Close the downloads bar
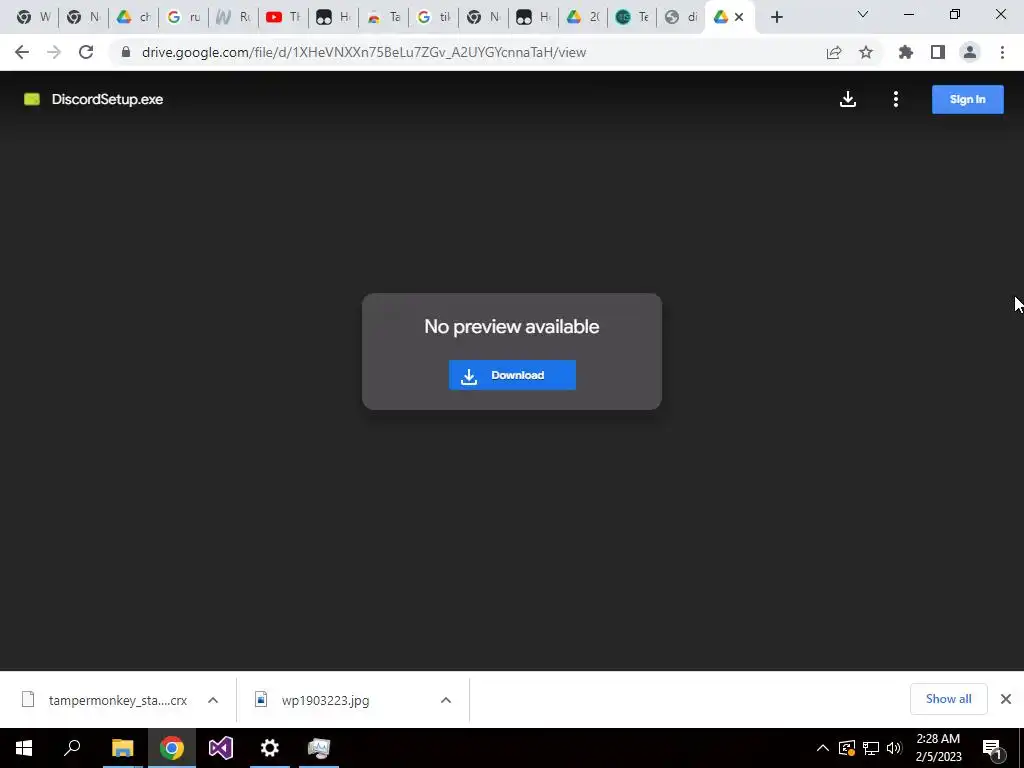Screen dimensions: 1024x768 (x=1006, y=699)
